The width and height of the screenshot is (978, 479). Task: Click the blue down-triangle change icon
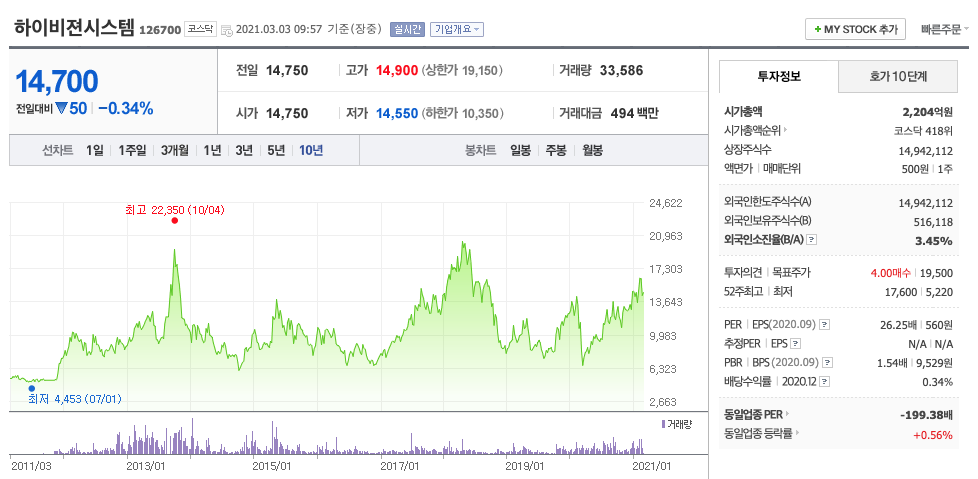[61, 109]
